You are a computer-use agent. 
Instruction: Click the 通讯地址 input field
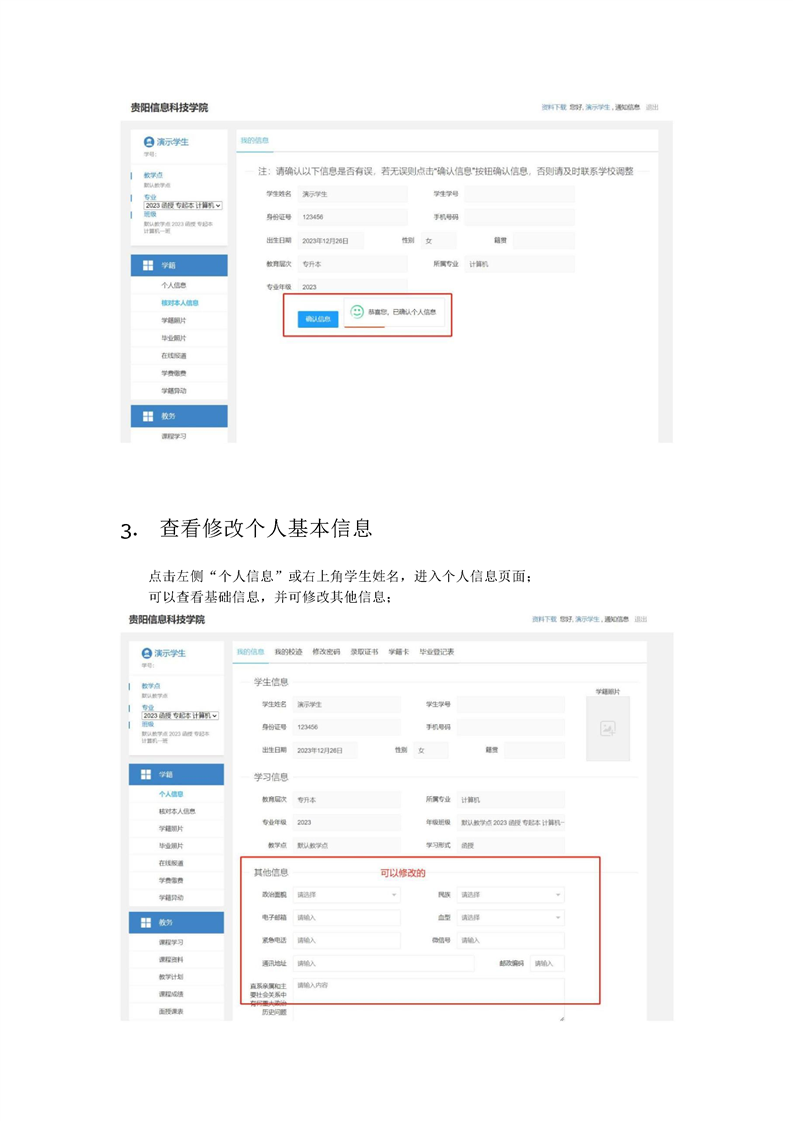384,963
